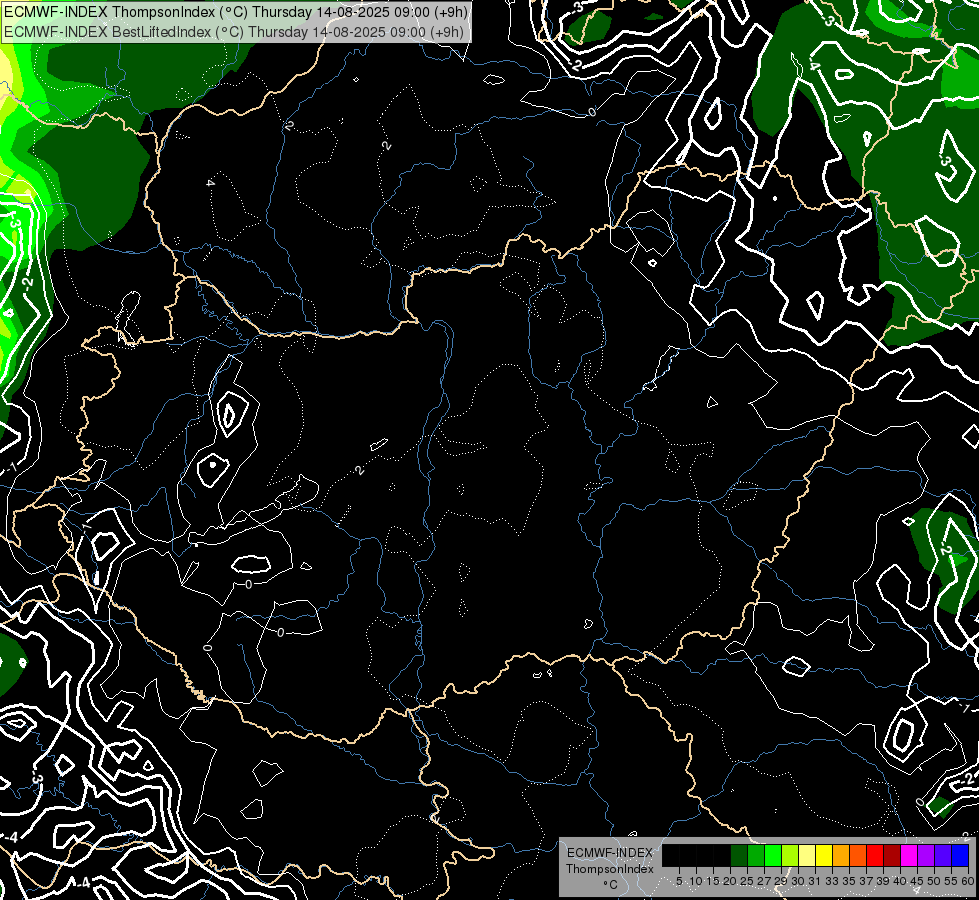
Task: Choose the orange 33–35 legend swatch
Action: 841,855
